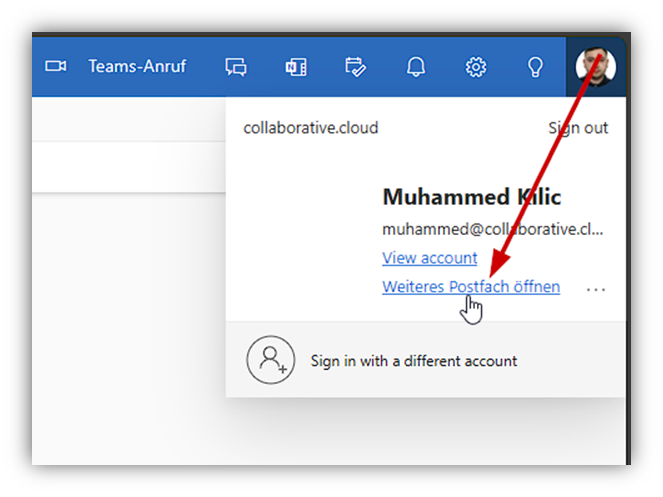Open the My Day calendar-check icon
Viewport: 663px width, 497px height.
[x=355, y=67]
